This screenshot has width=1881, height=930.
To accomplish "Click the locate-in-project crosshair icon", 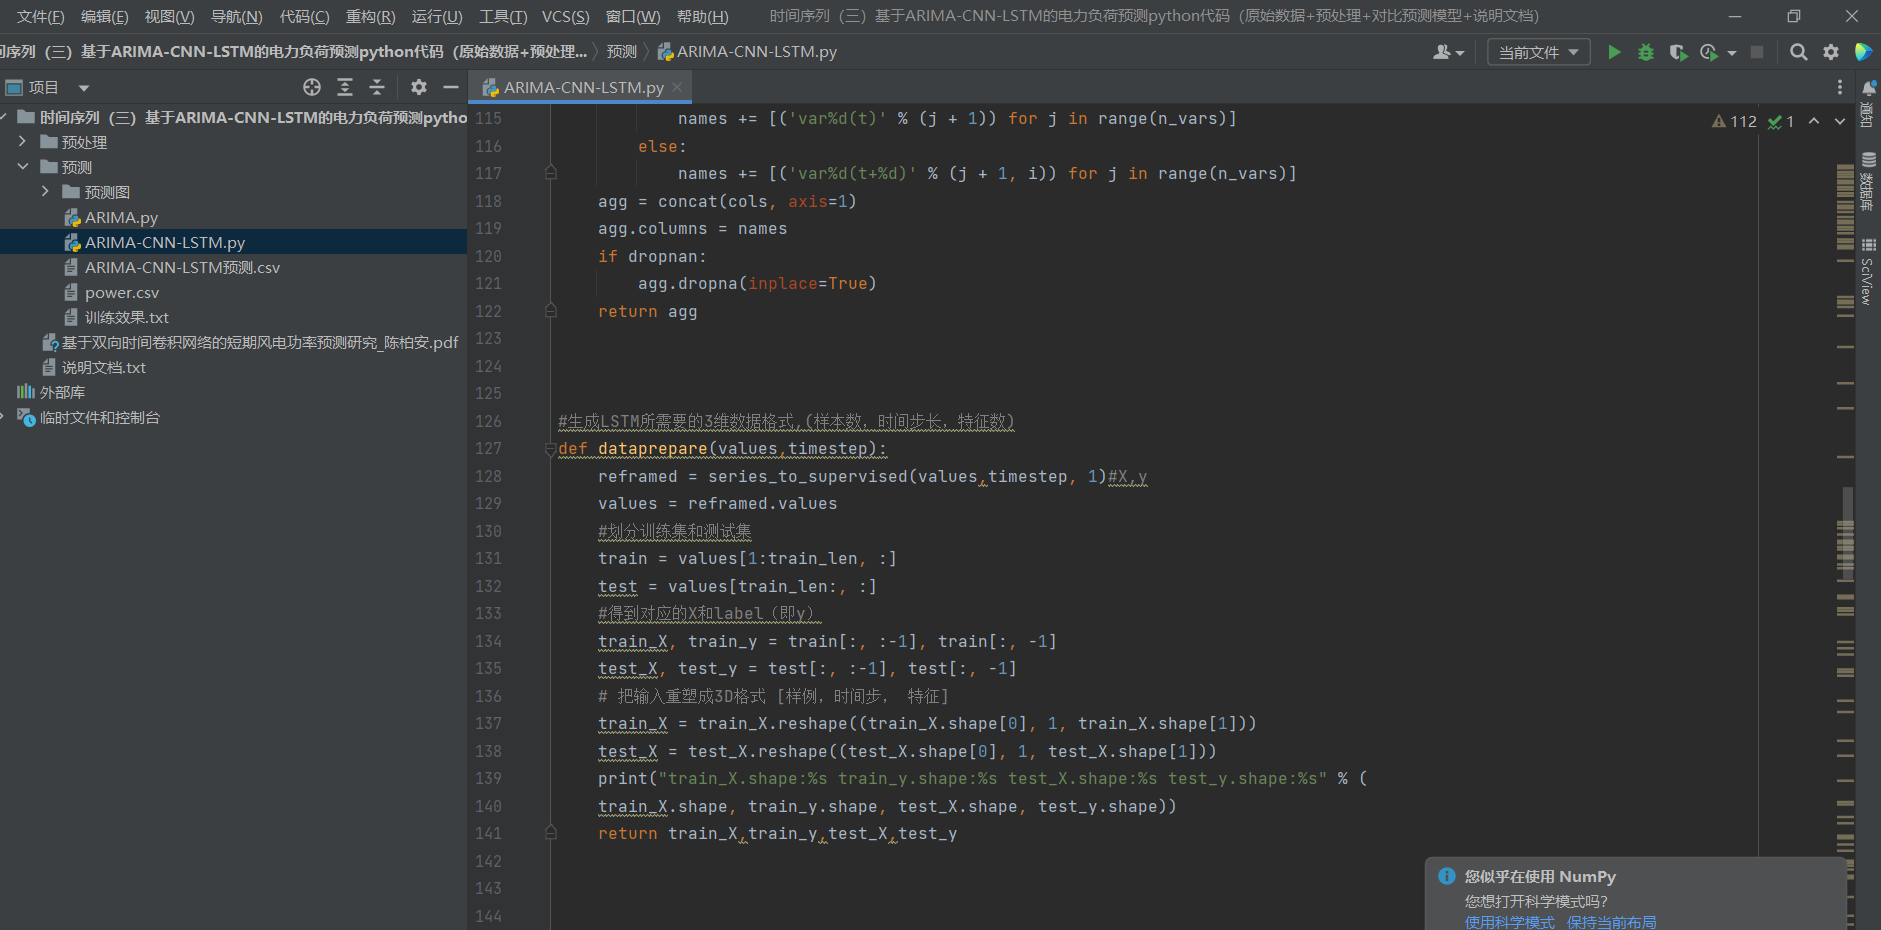I will pyautogui.click(x=312, y=87).
